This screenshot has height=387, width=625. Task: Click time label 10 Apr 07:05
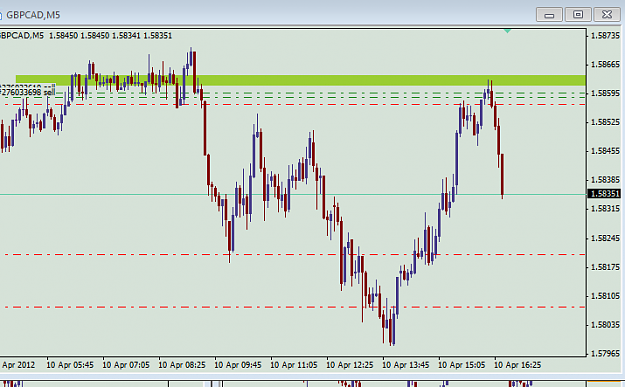tap(126, 365)
